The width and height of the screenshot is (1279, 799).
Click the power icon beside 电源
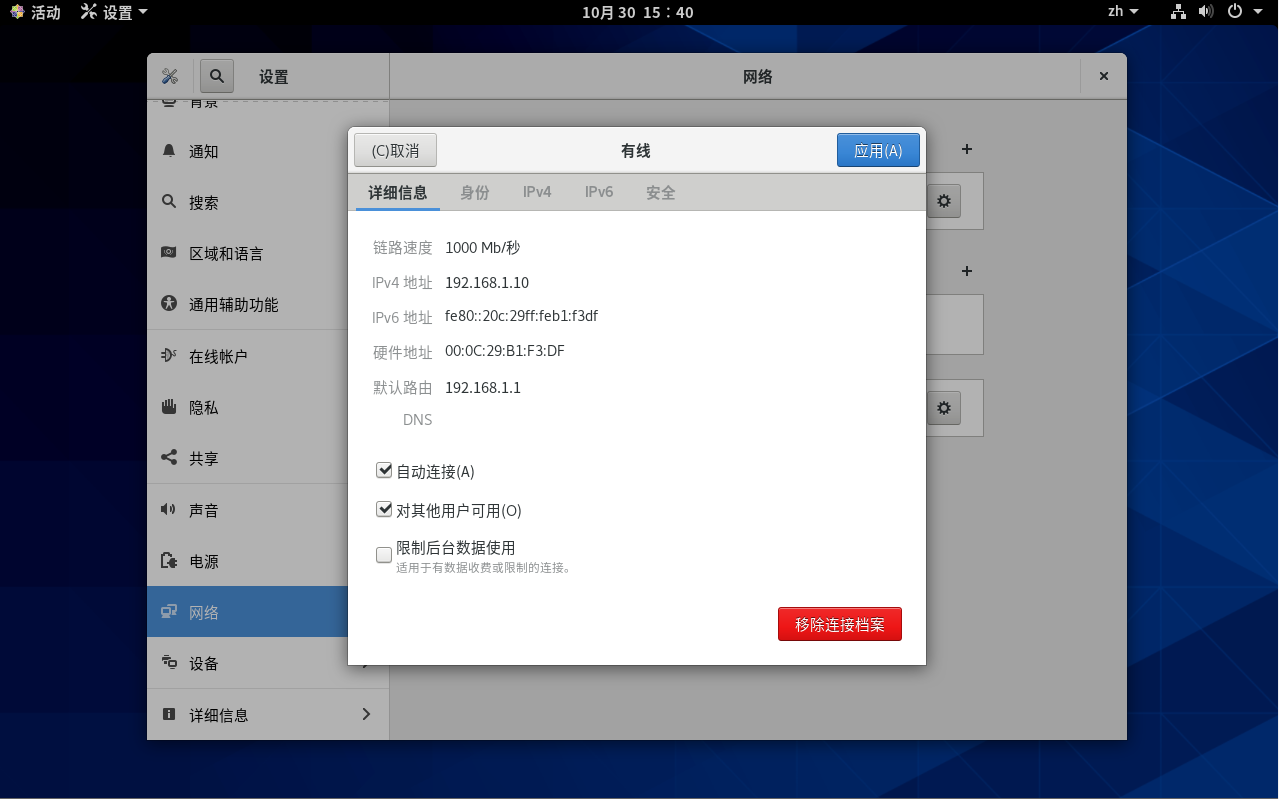coord(169,561)
